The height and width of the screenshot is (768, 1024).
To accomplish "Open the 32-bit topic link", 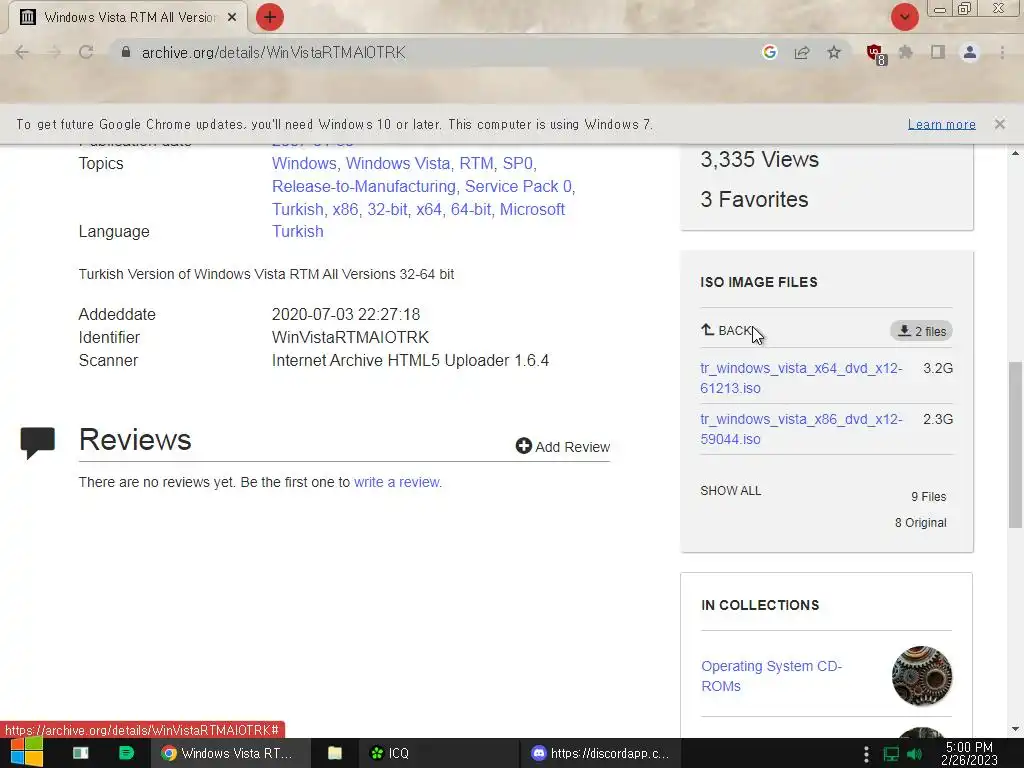I will (387, 210).
